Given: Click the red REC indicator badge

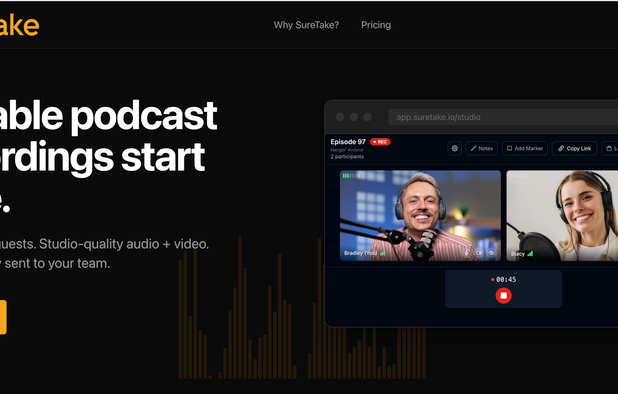Looking at the screenshot, I should click(x=380, y=142).
